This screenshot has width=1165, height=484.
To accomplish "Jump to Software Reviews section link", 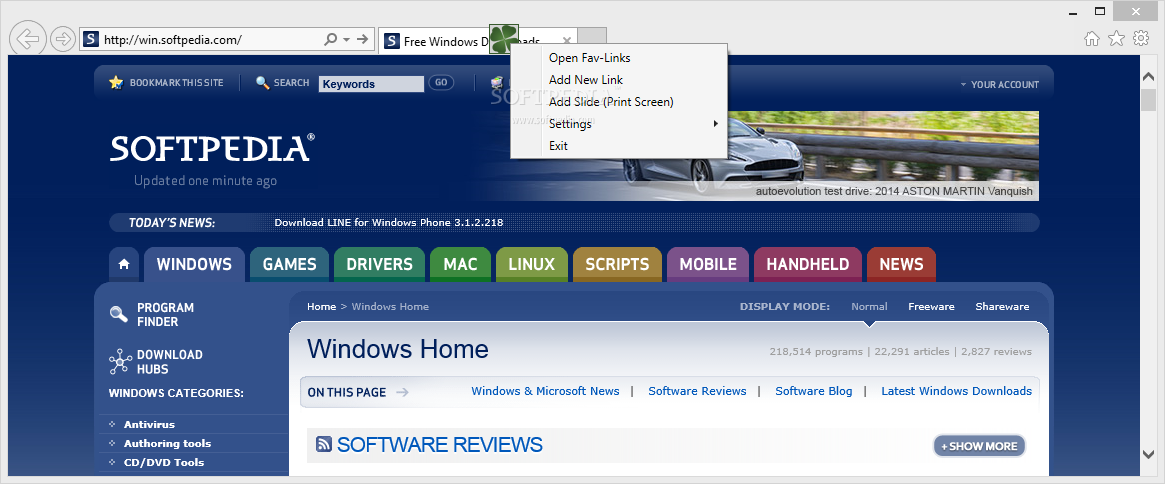I will coord(697,391).
